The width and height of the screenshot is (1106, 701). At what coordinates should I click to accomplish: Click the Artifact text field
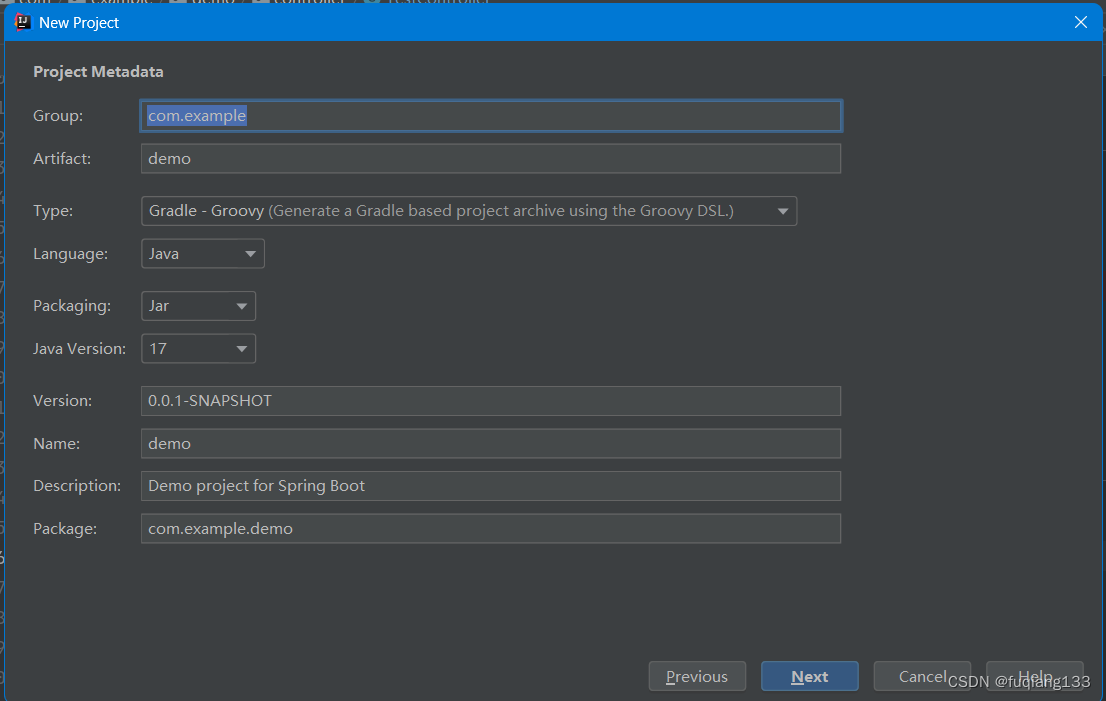491,159
